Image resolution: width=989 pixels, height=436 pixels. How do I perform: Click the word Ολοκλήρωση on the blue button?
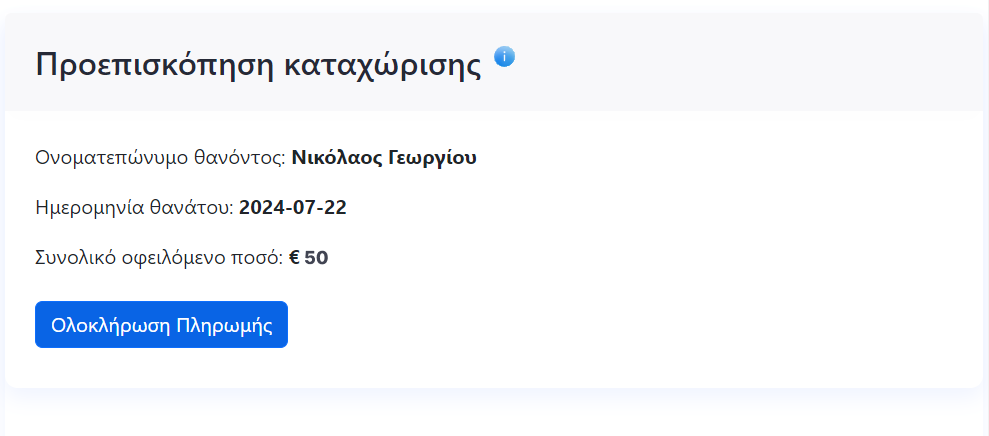tap(110, 325)
